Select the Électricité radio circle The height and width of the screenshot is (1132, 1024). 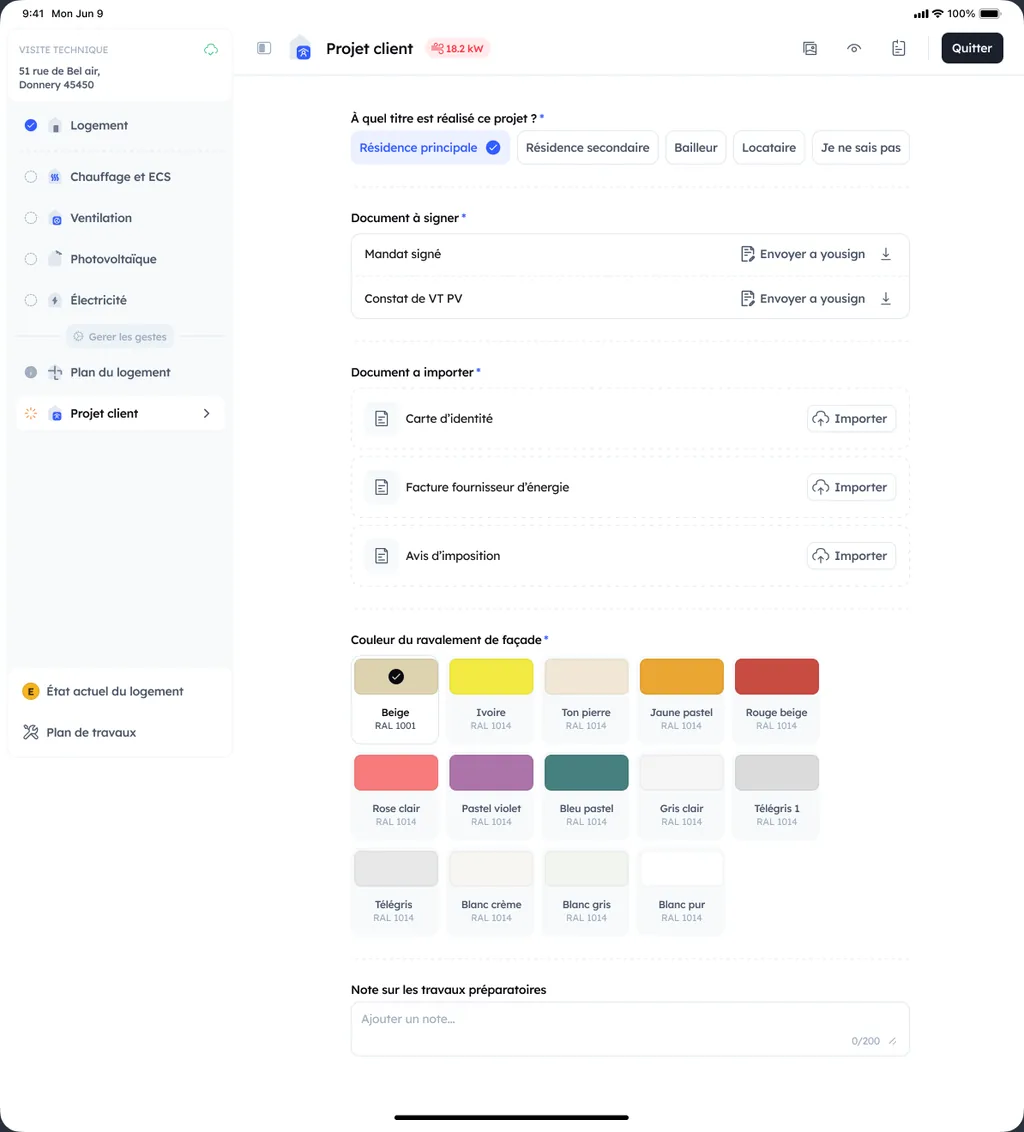(x=30, y=300)
